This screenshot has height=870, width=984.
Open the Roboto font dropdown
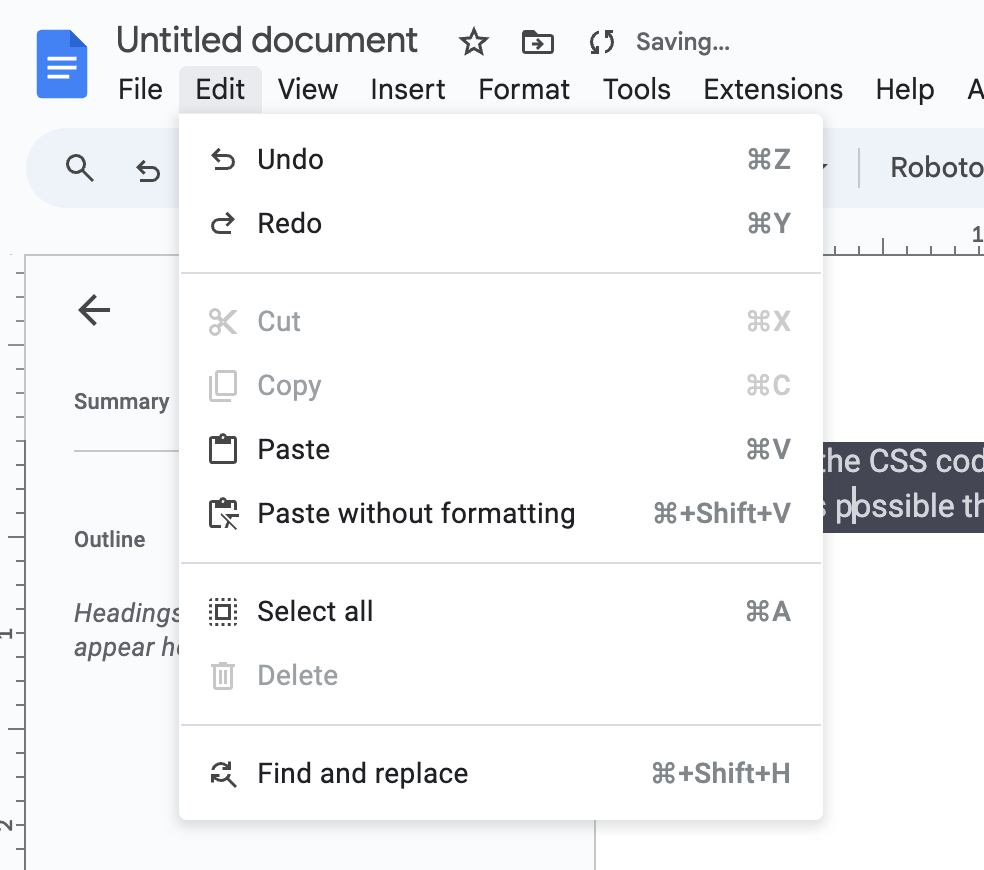pyautogui.click(x=938, y=168)
